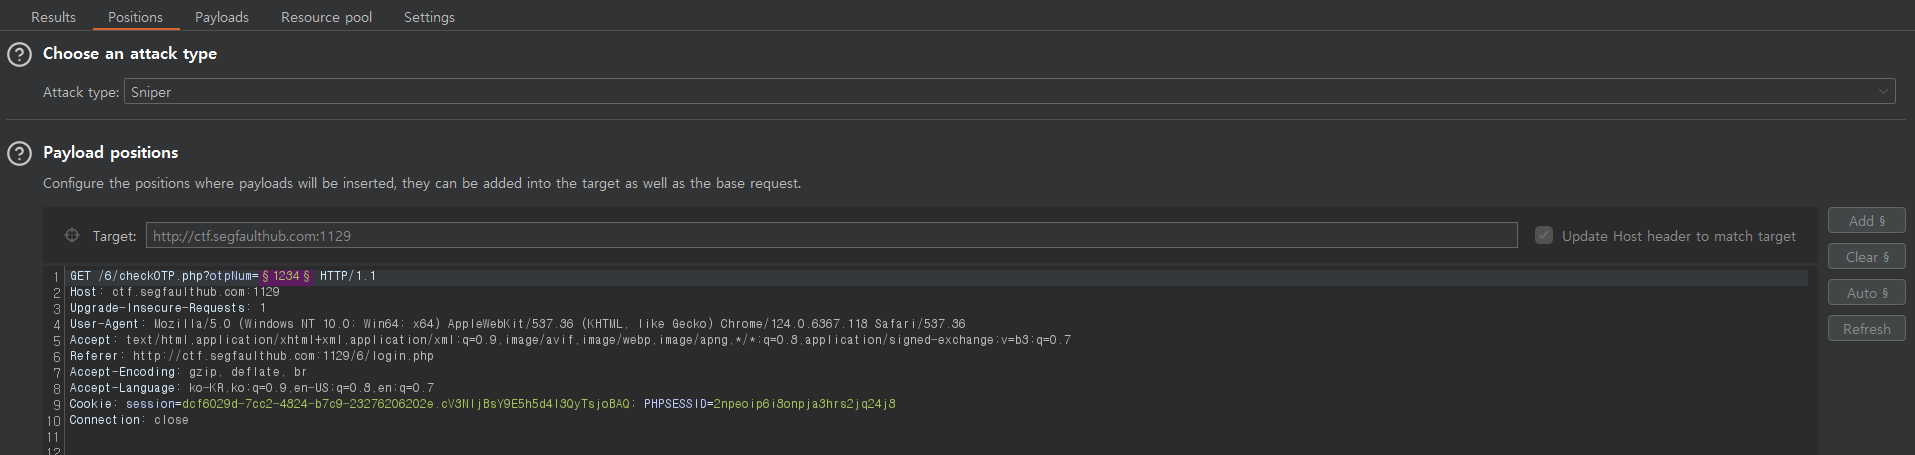Click the help icon beside Choose an attack type
The width and height of the screenshot is (1915, 455).
[19, 54]
